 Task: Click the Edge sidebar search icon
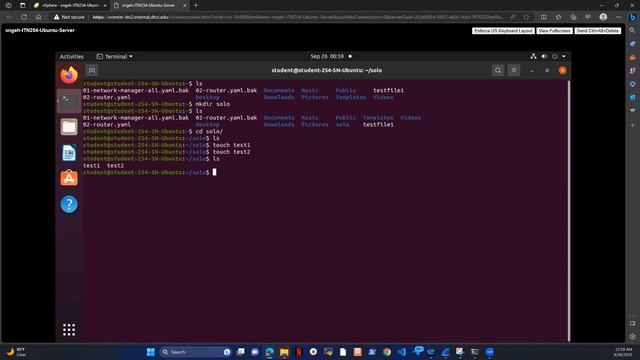point(633,31)
